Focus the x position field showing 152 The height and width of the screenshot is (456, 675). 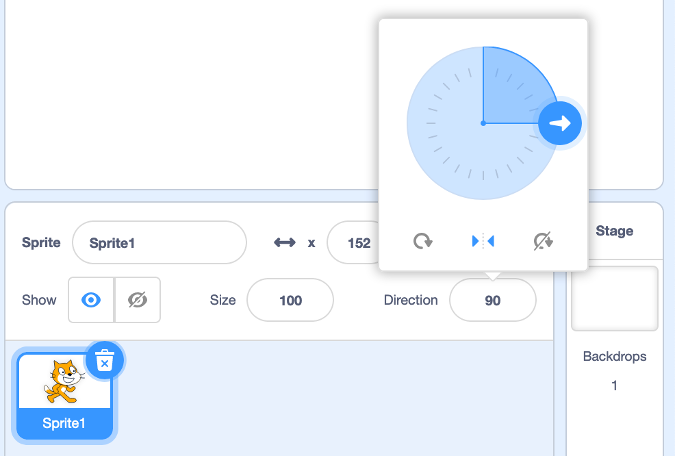pyautogui.click(x=354, y=243)
